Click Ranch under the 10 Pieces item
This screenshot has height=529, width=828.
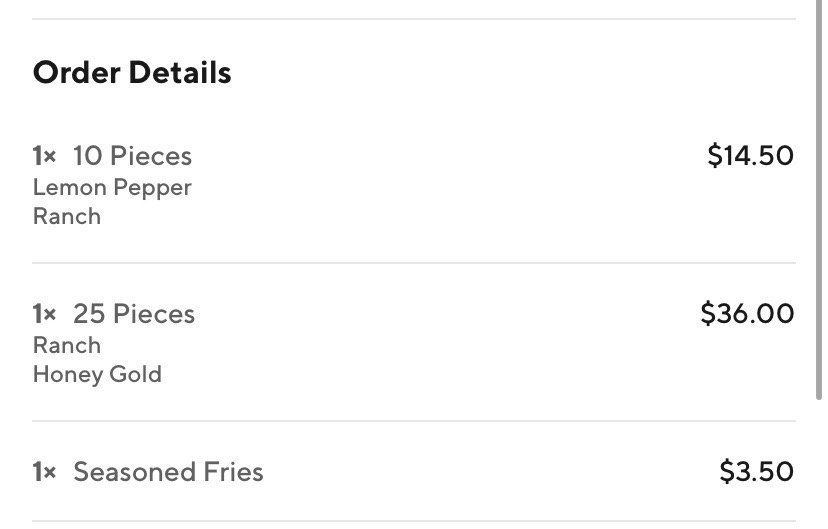[67, 216]
